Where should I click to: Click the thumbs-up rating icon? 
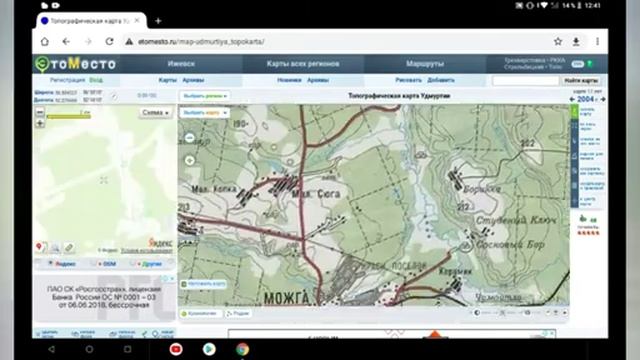pyautogui.click(x=583, y=219)
